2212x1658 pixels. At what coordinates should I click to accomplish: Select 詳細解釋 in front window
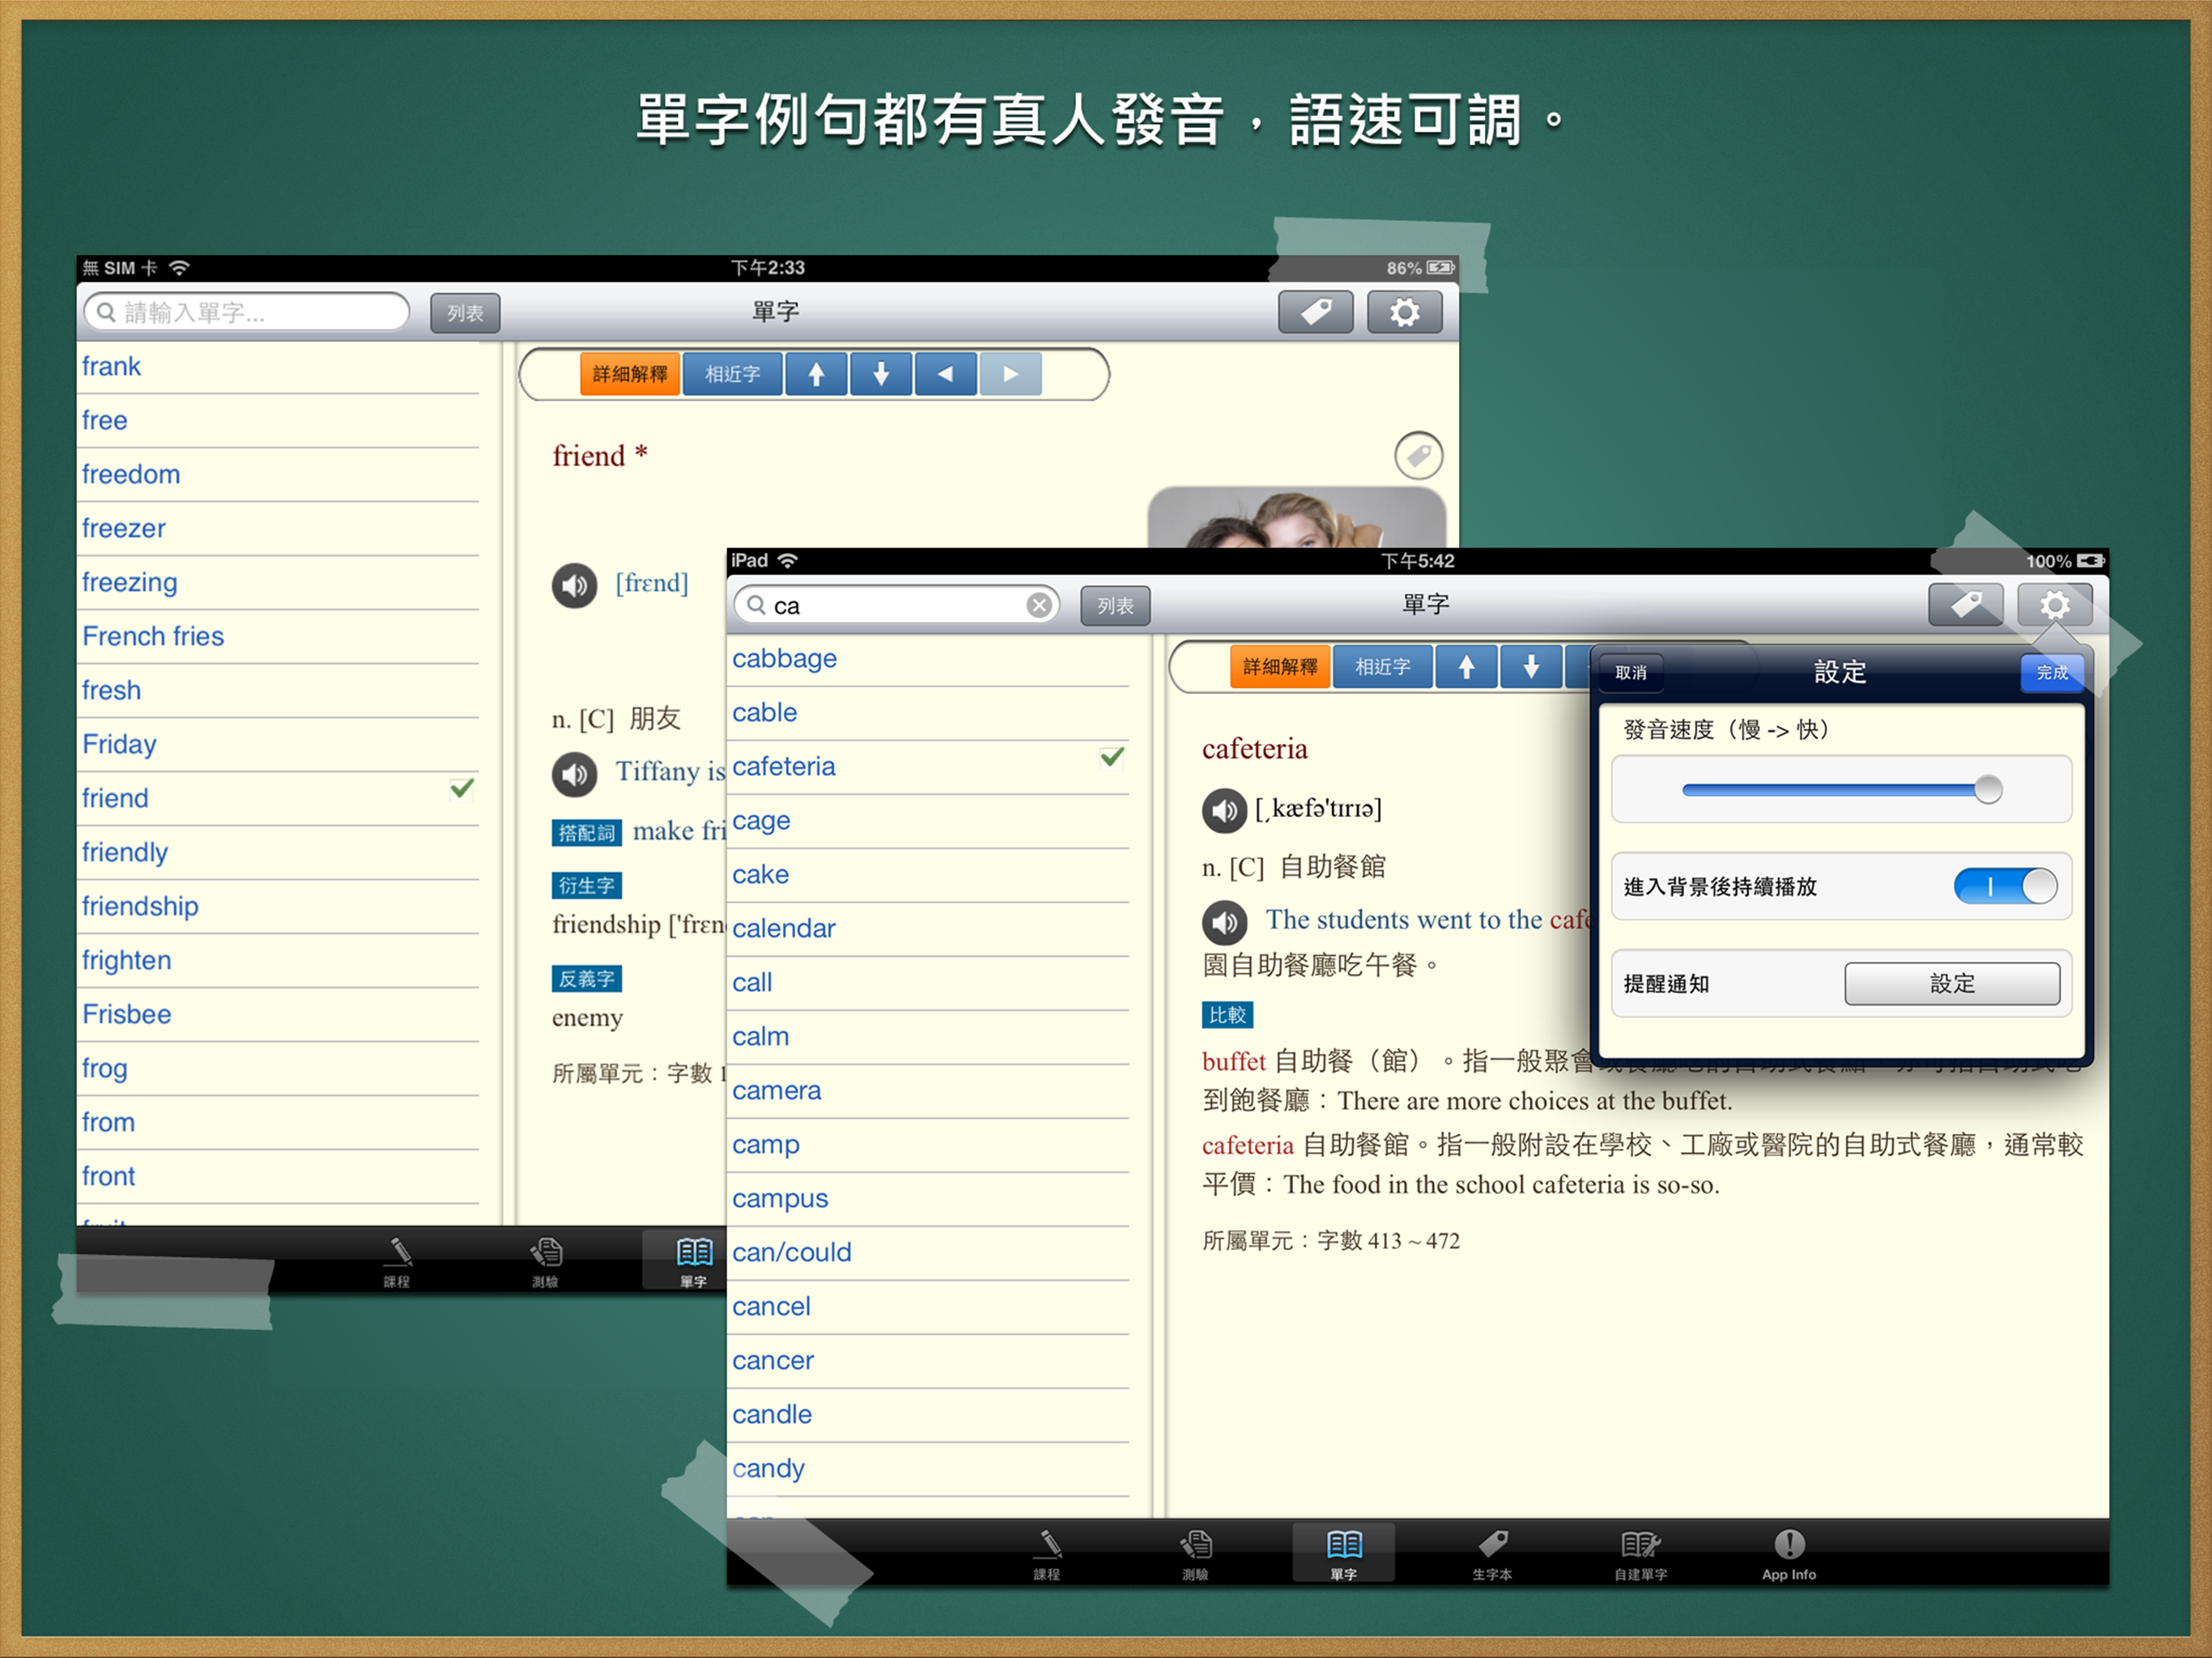1279,667
